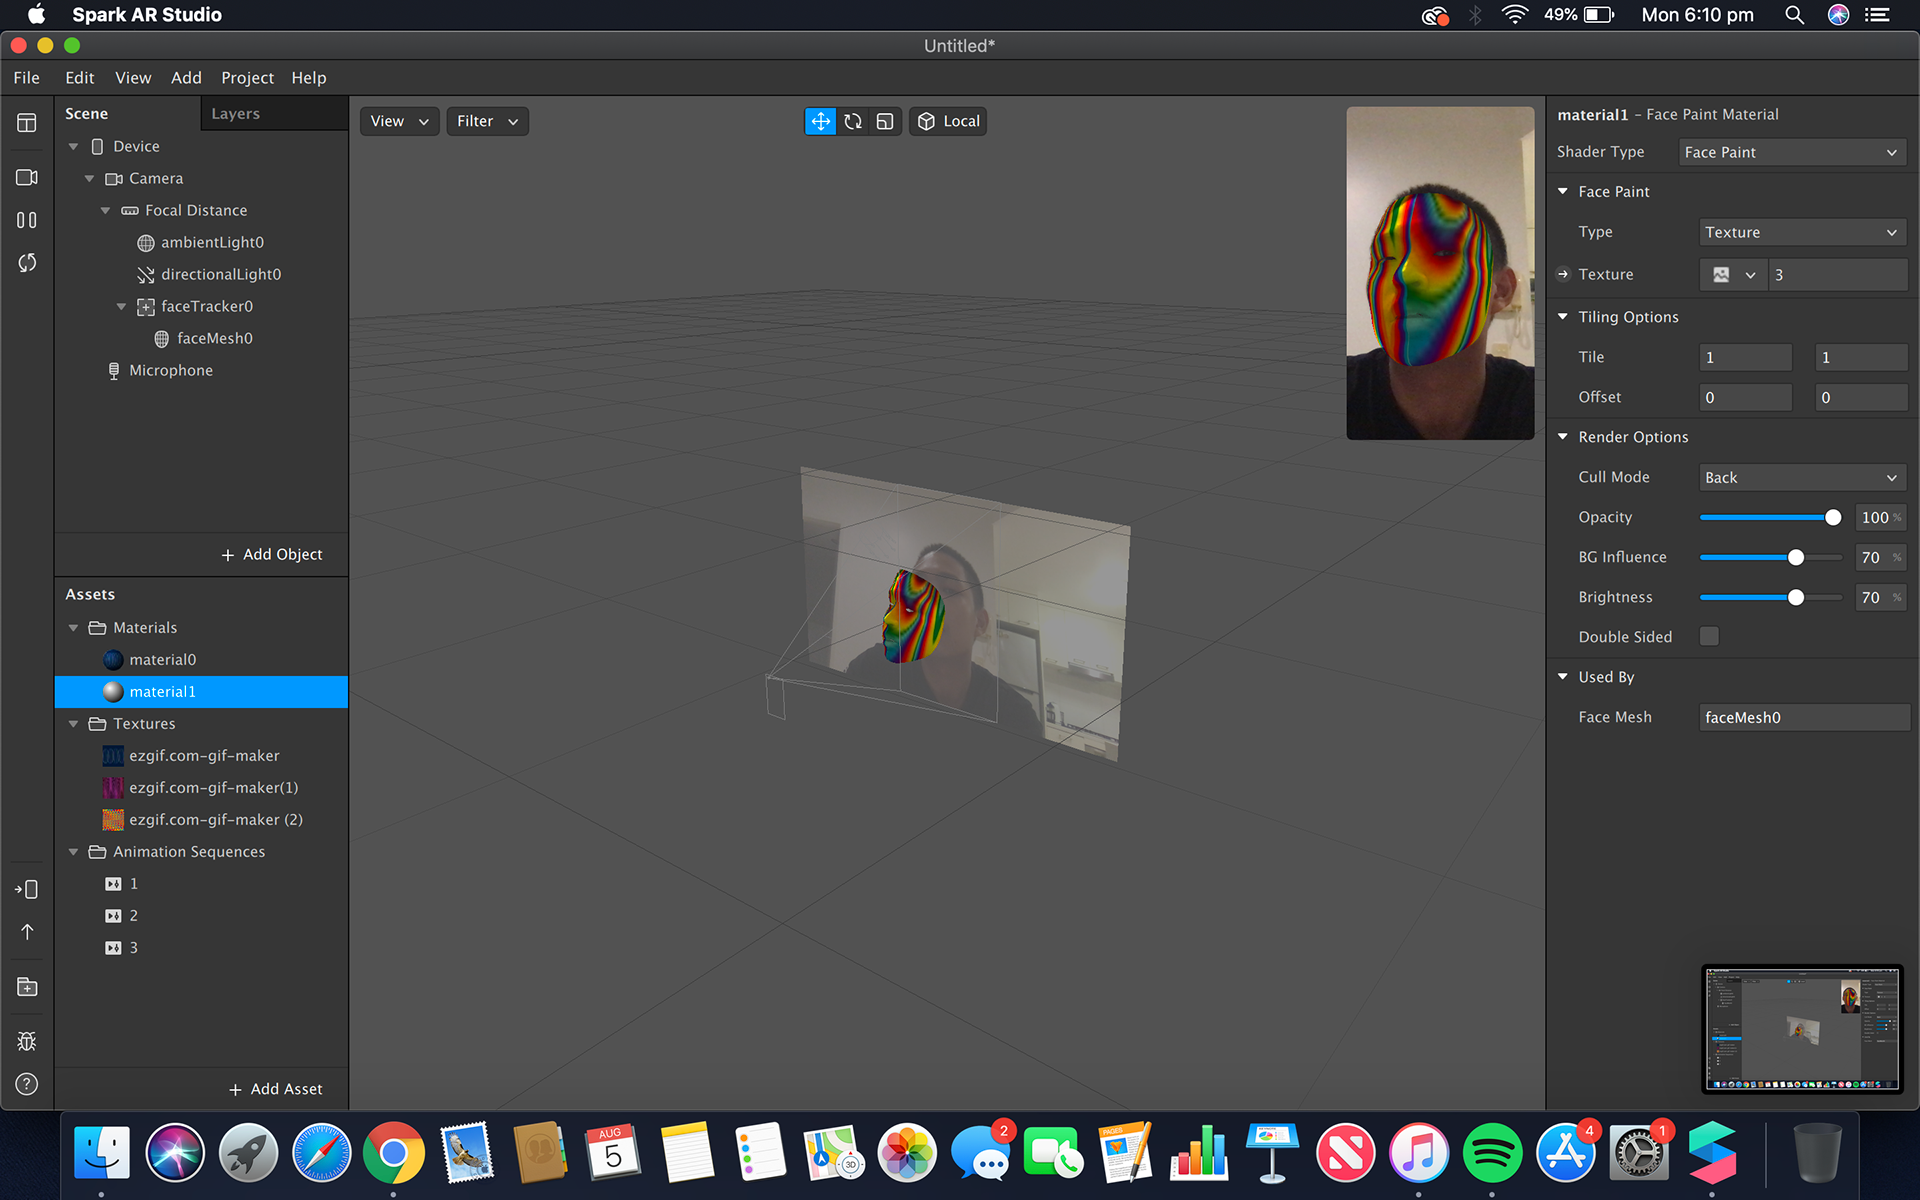Collapse the Animation Sequences folder
Screen dimensions: 1920x1200
pos(73,852)
